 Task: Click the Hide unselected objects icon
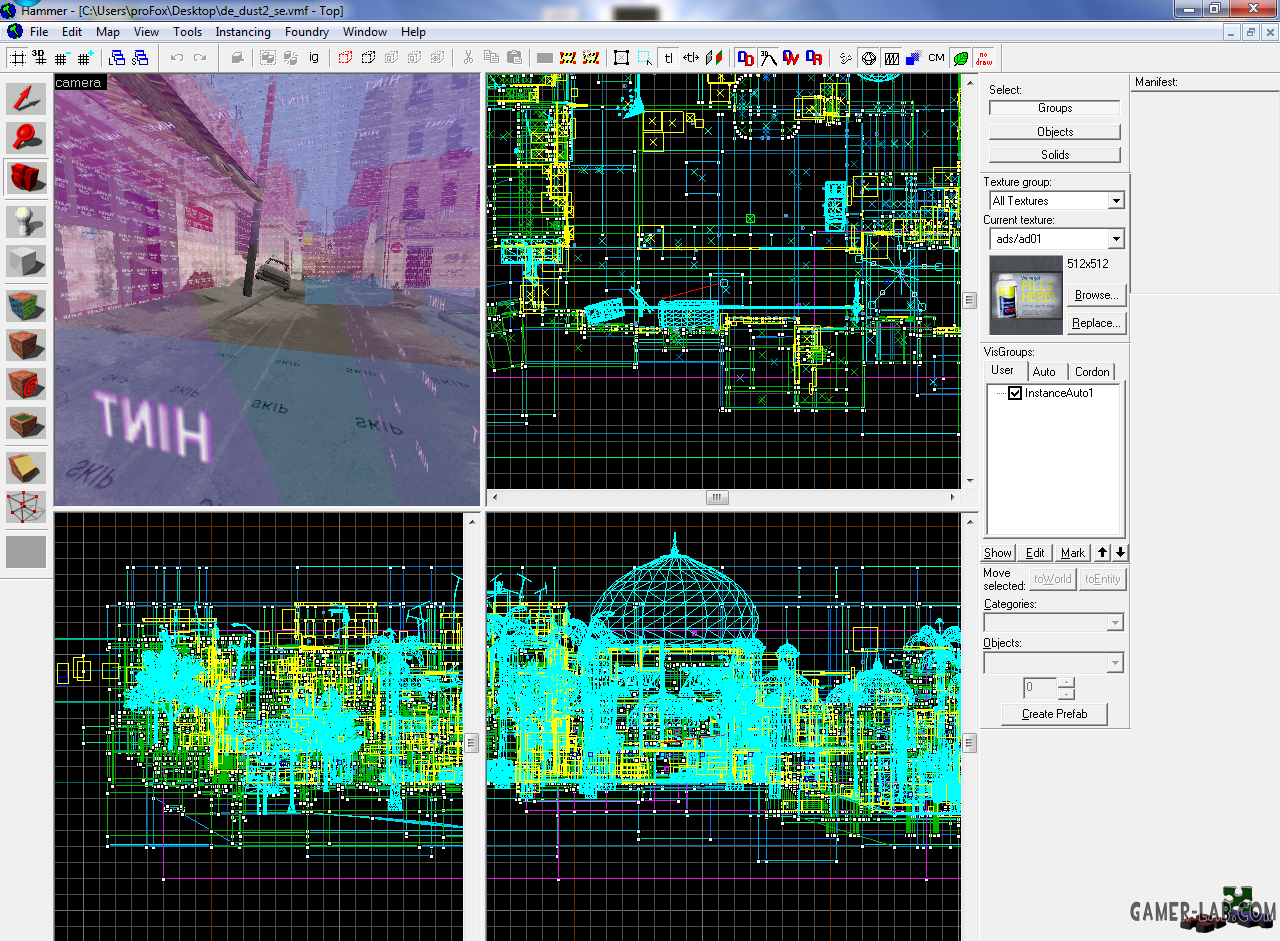click(368, 58)
